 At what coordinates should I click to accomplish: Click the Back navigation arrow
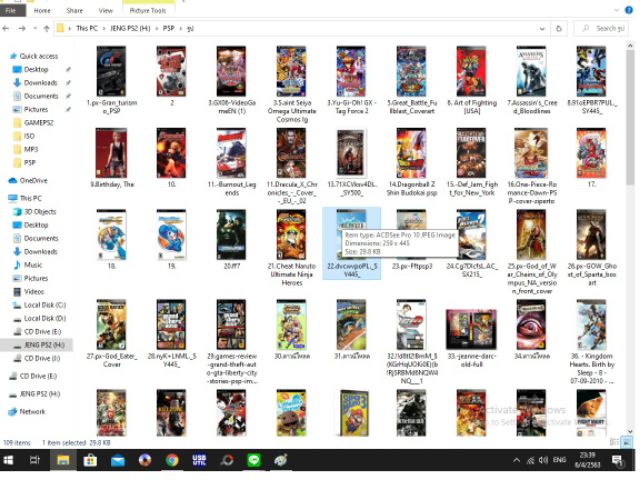(8, 29)
